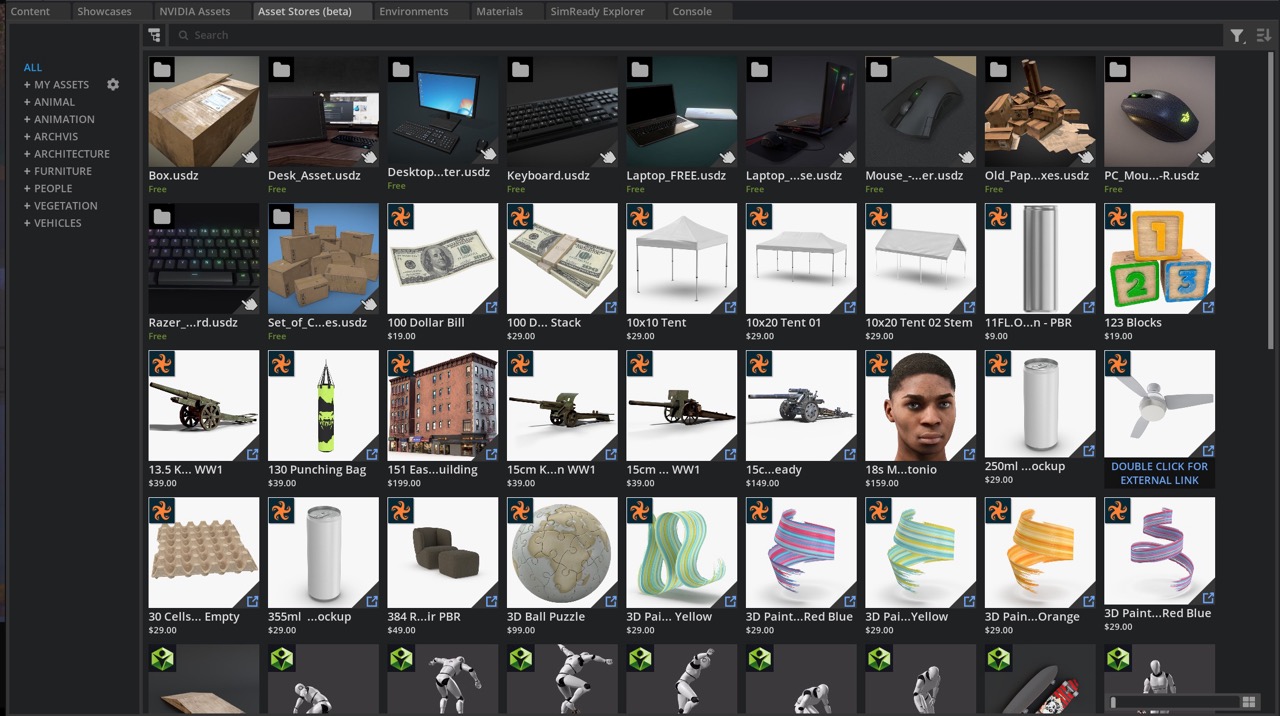Expand ANIMATION category
Screen dimensions: 1280x716
pos(28,119)
